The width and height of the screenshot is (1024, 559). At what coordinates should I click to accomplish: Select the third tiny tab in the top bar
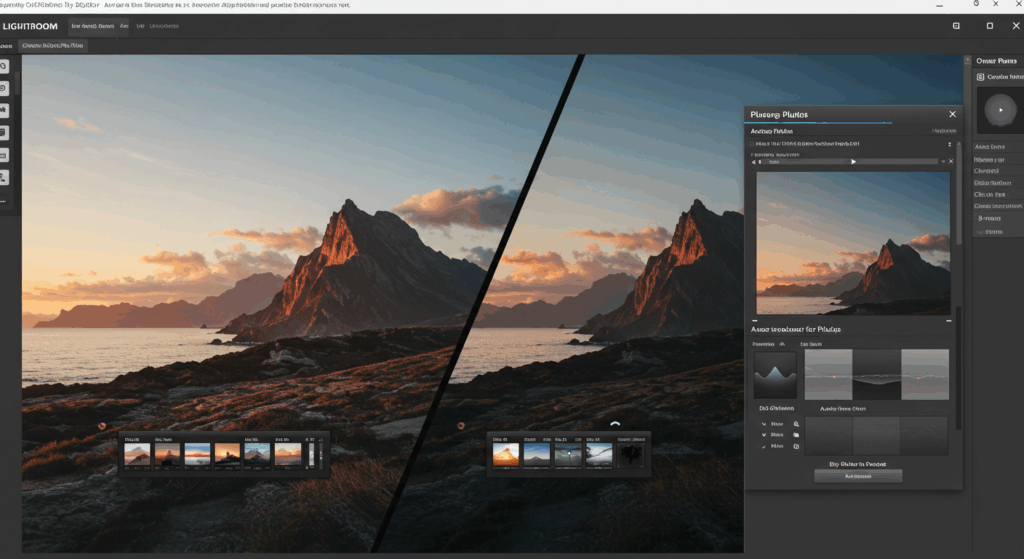(x=140, y=26)
